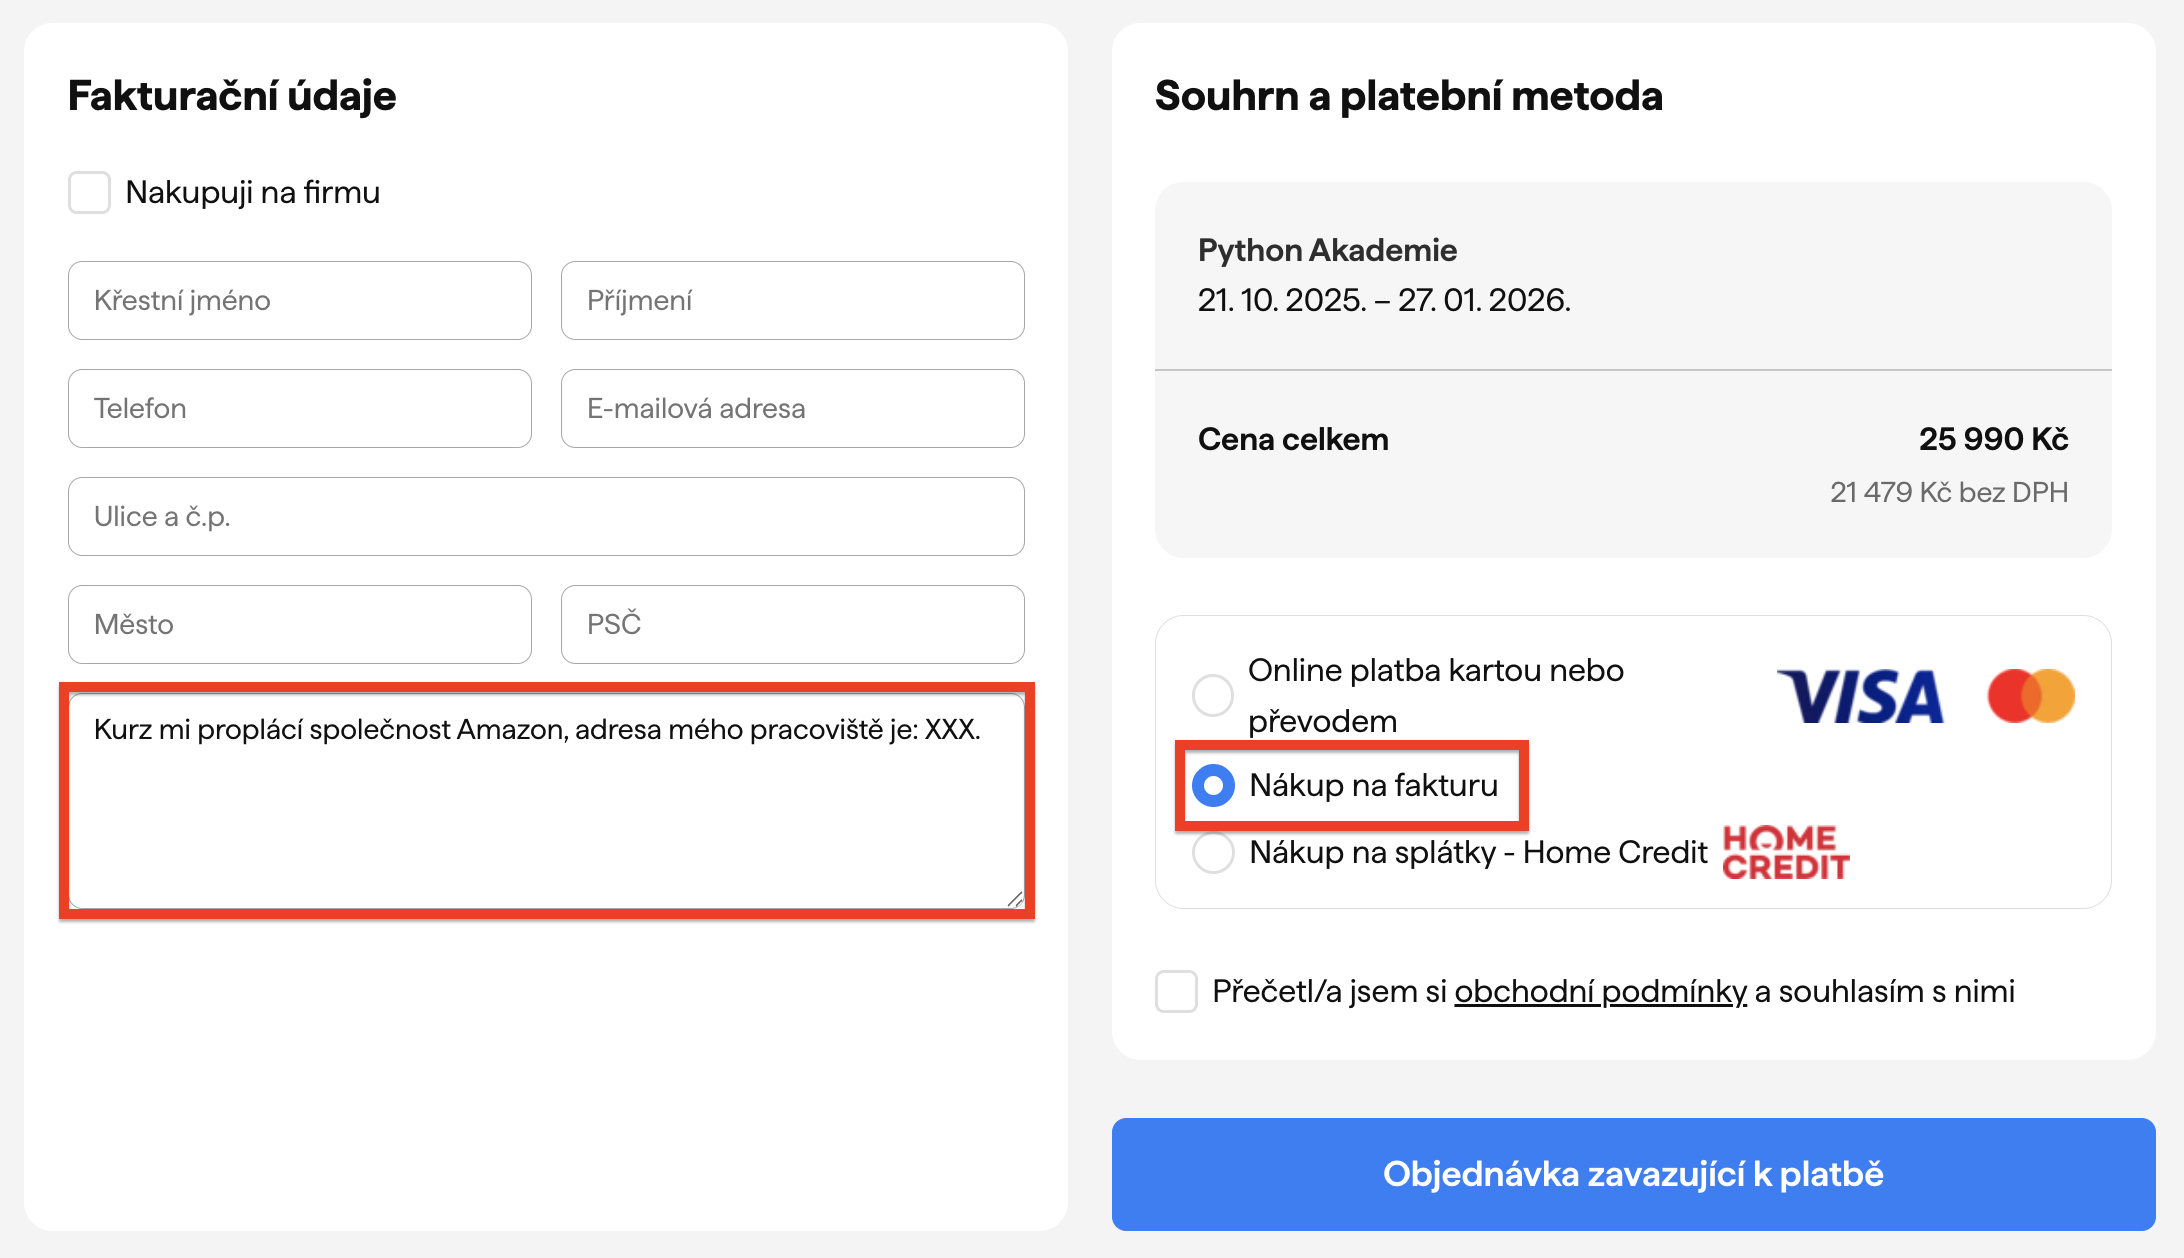
Task: Click the Cena celkem 25 990 Kč amount
Action: point(1993,439)
